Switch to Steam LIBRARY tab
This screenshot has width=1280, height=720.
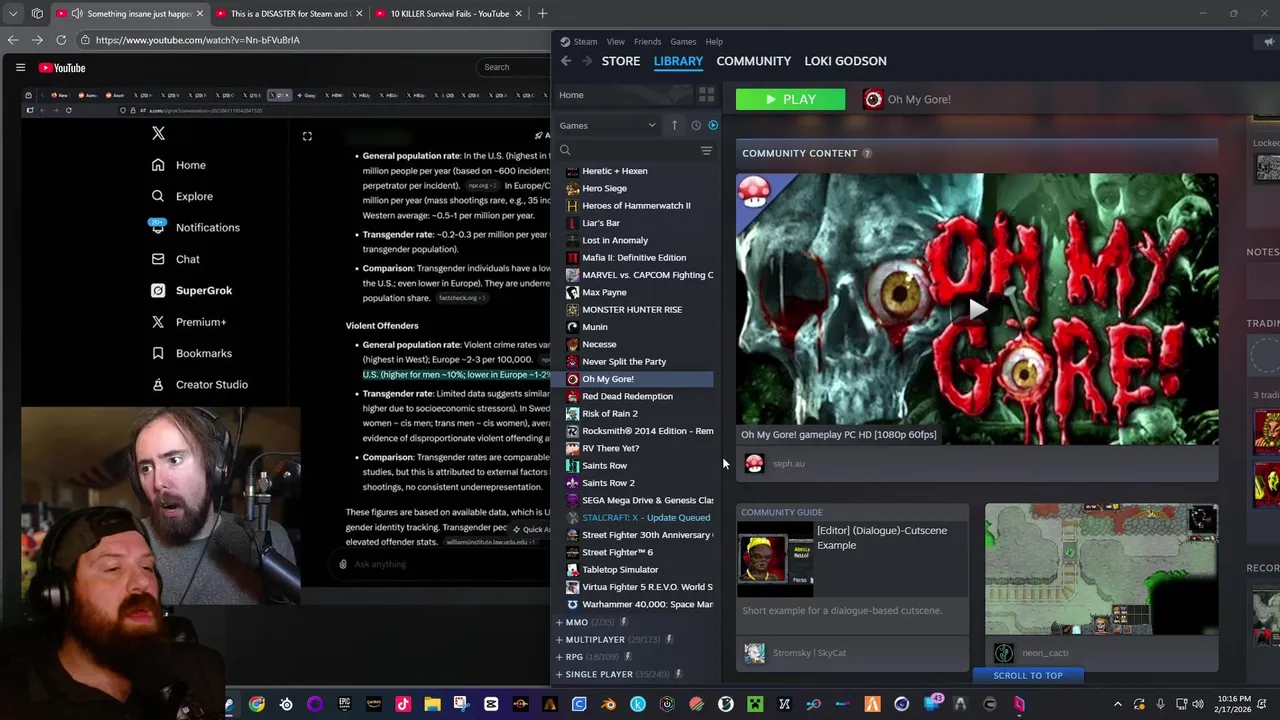(x=678, y=61)
